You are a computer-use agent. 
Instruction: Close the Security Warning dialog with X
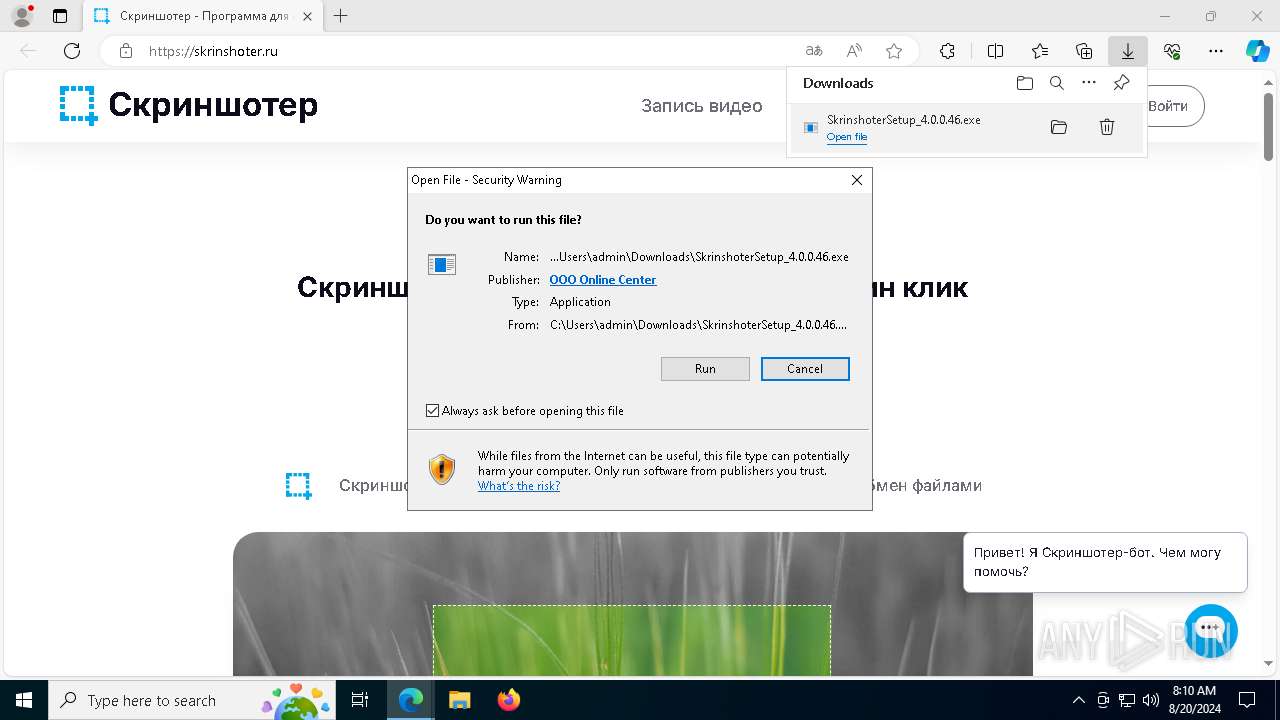[856, 180]
